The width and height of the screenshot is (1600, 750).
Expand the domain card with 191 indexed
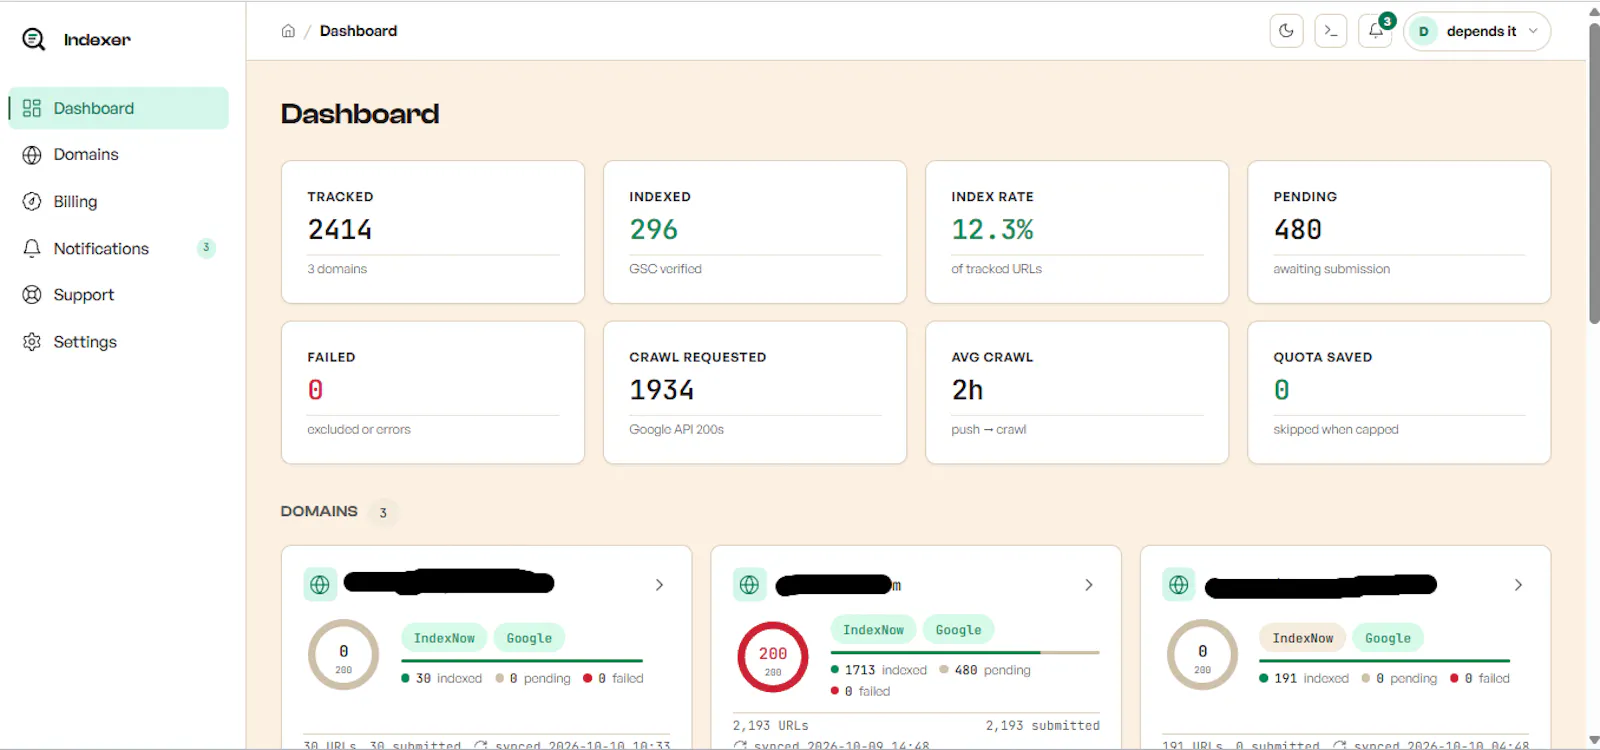click(x=1518, y=585)
